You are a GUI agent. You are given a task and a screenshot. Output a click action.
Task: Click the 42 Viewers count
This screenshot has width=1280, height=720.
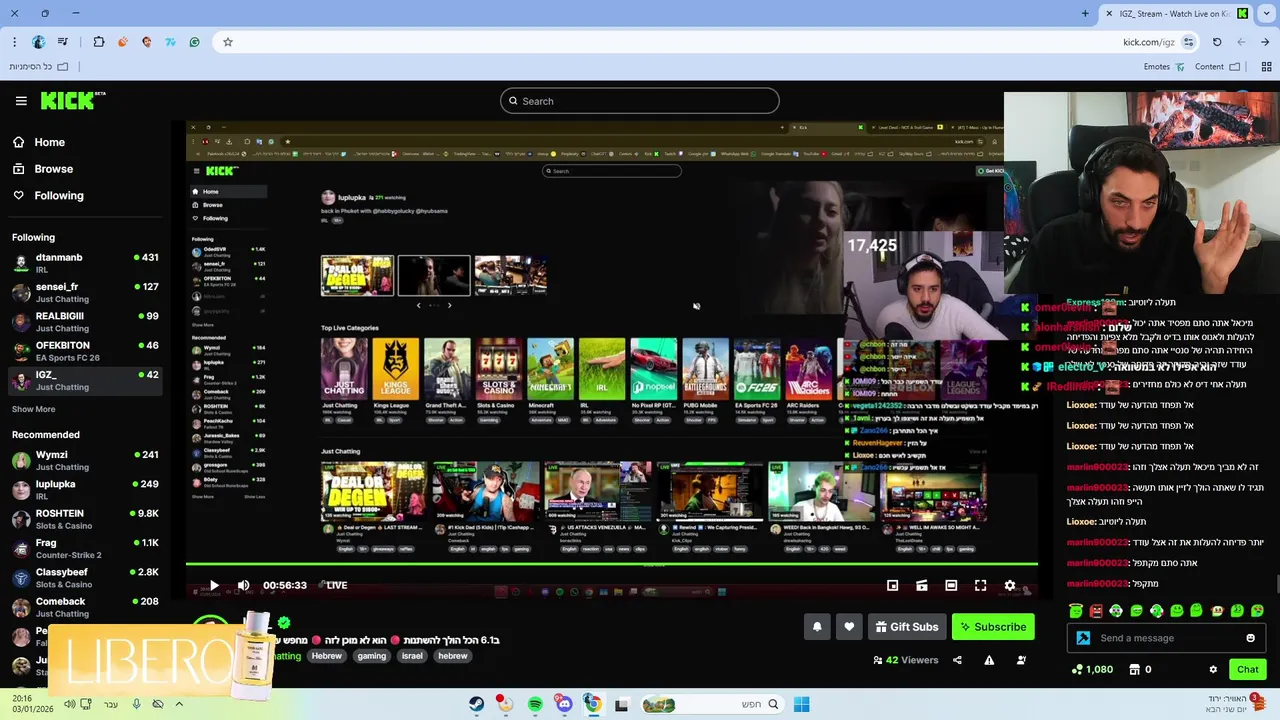point(905,660)
